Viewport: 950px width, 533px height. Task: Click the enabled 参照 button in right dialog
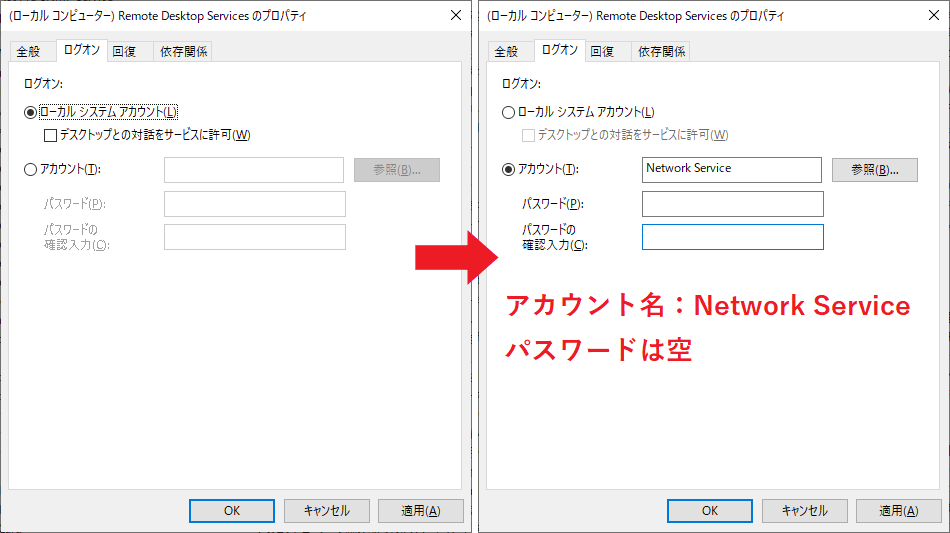tap(874, 170)
